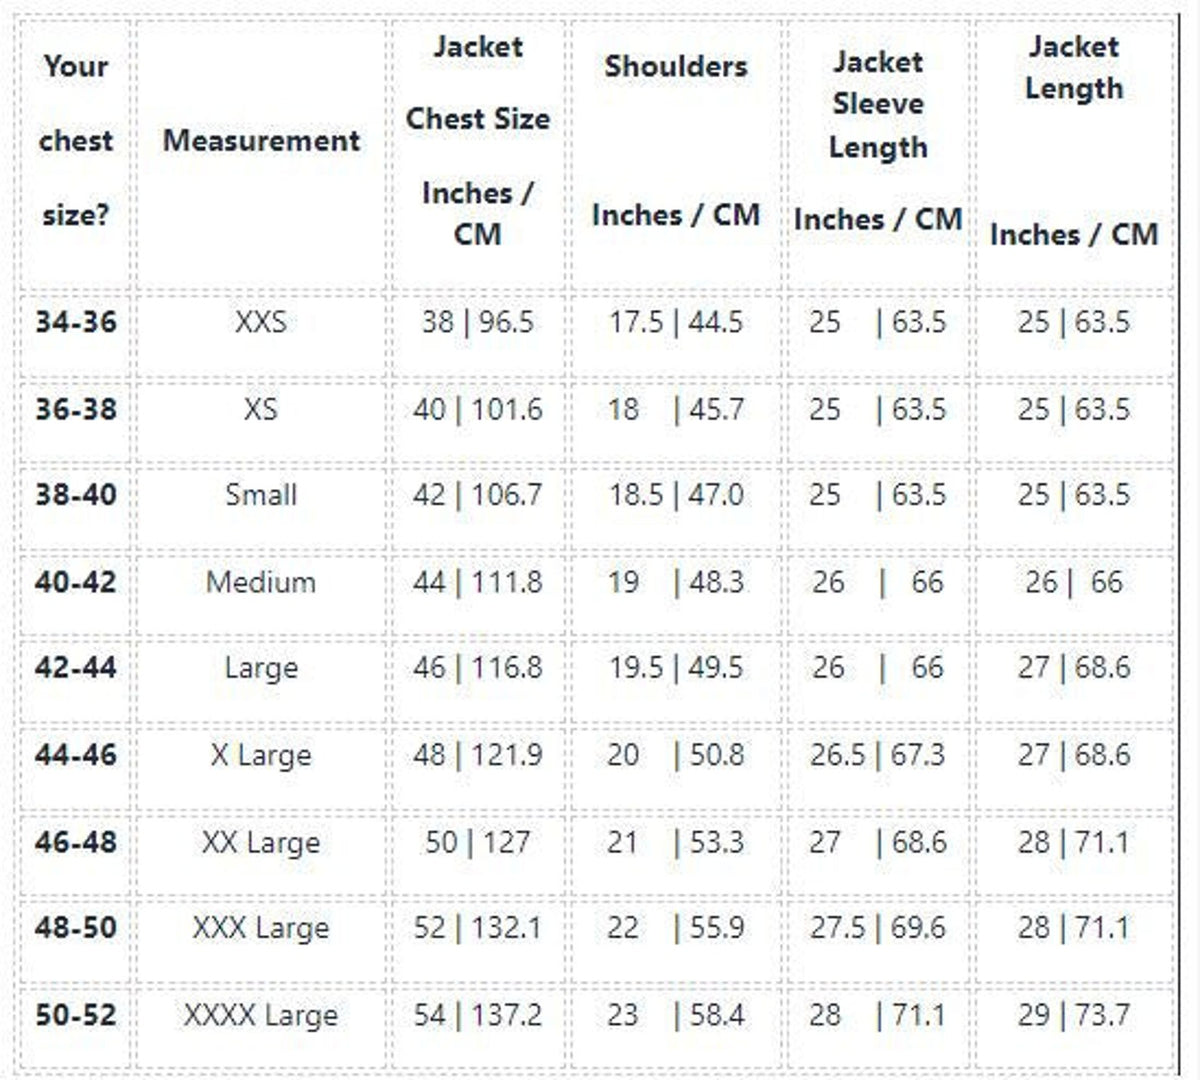Image resolution: width=1200 pixels, height=1080 pixels.
Task: Select the XXX Large measurement cell
Action: [x=261, y=928]
